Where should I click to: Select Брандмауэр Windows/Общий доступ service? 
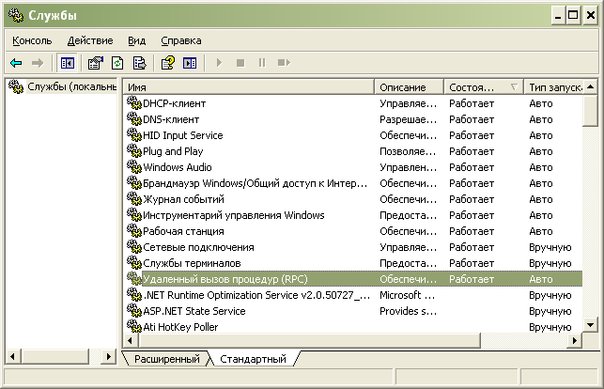255,183
